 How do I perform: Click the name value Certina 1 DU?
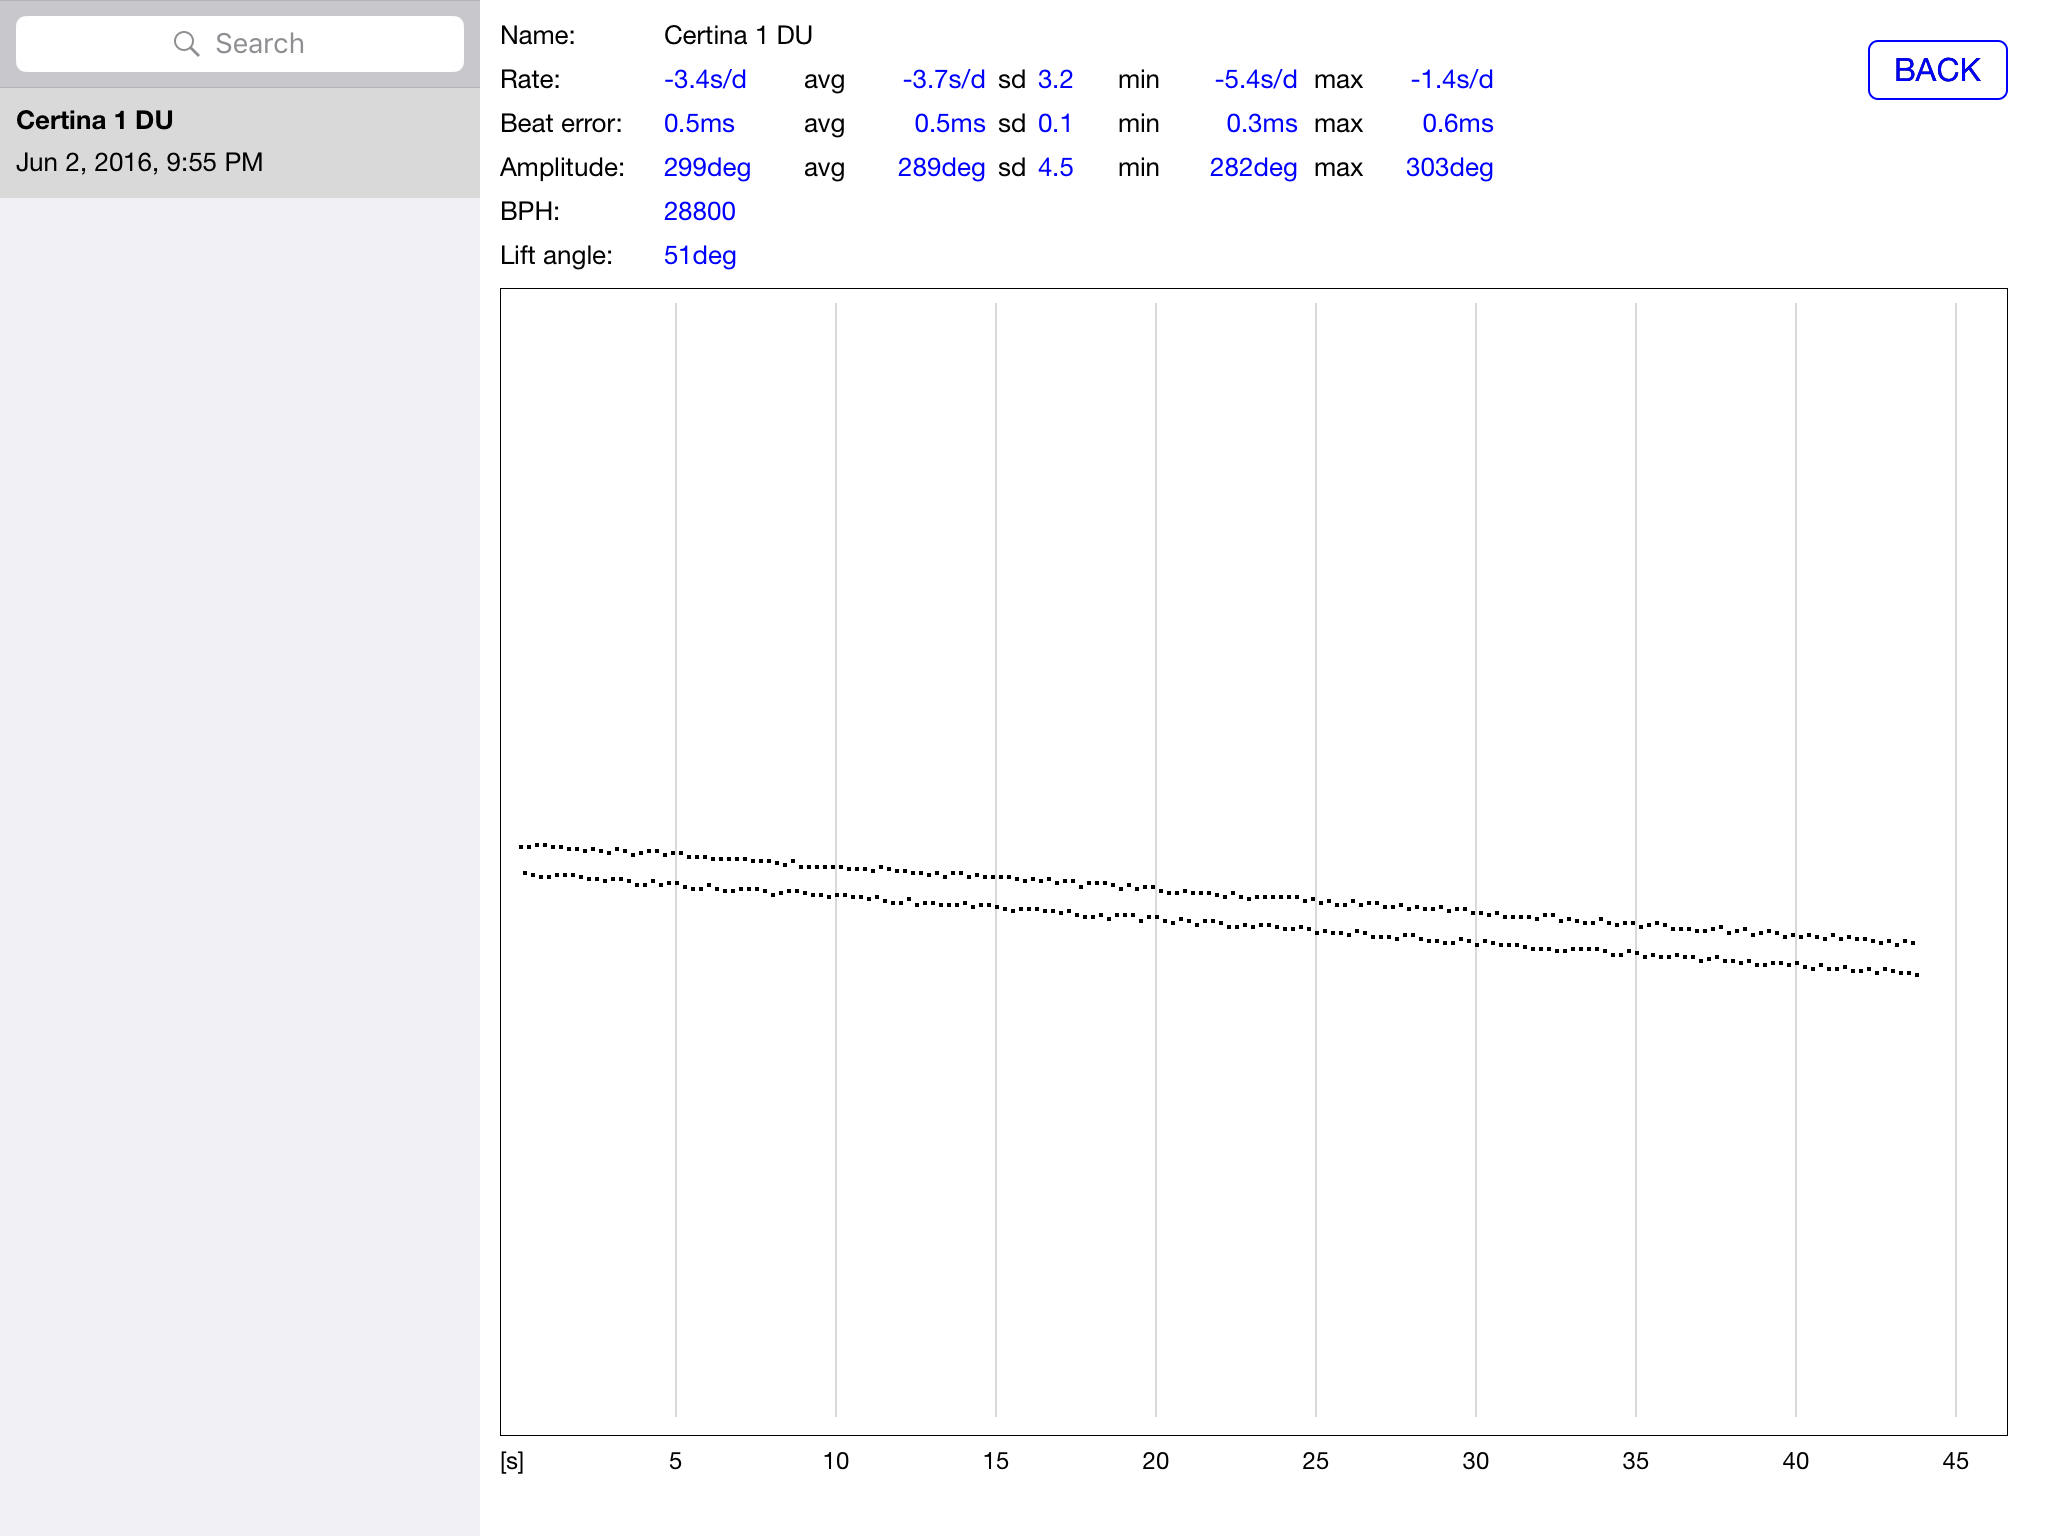738,36
